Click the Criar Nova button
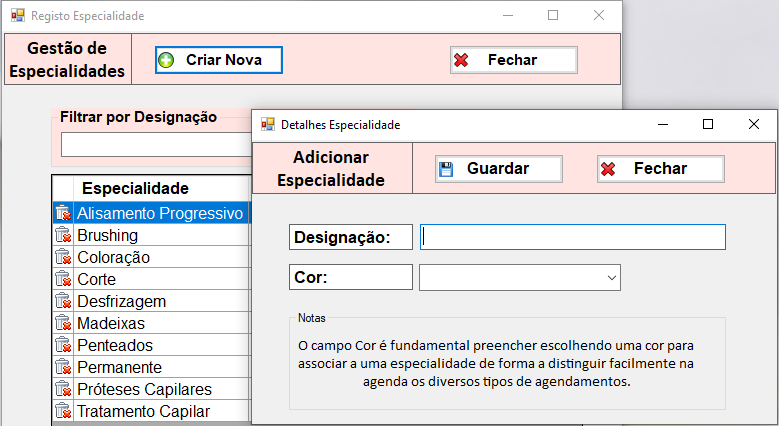This screenshot has width=779, height=426. [x=219, y=60]
